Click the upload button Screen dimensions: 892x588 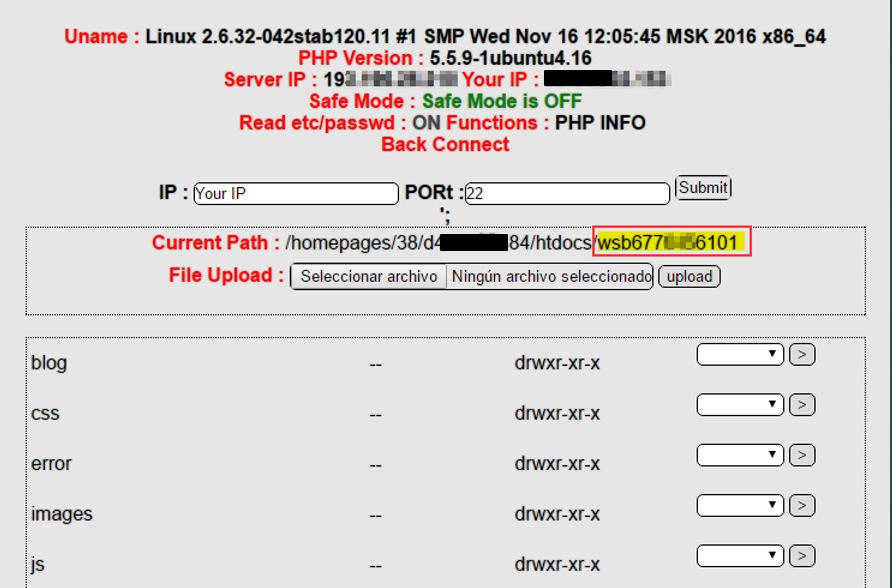[x=689, y=276]
